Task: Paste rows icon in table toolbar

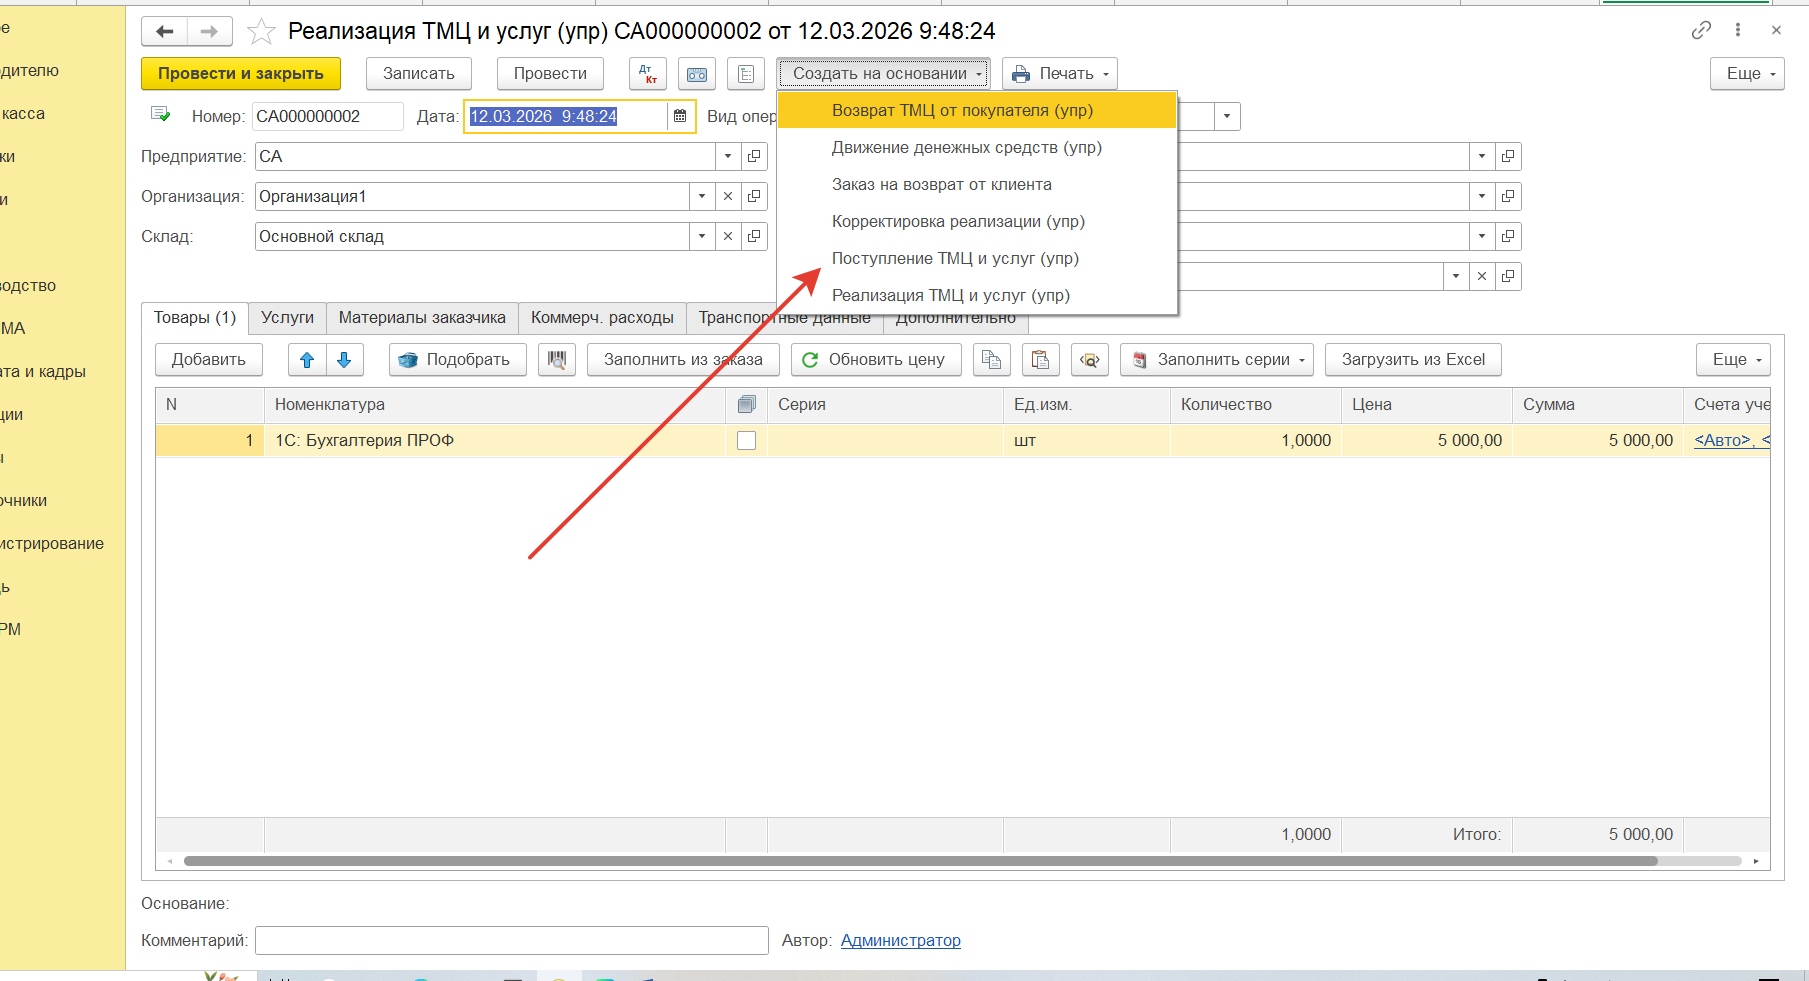Action: [1041, 360]
